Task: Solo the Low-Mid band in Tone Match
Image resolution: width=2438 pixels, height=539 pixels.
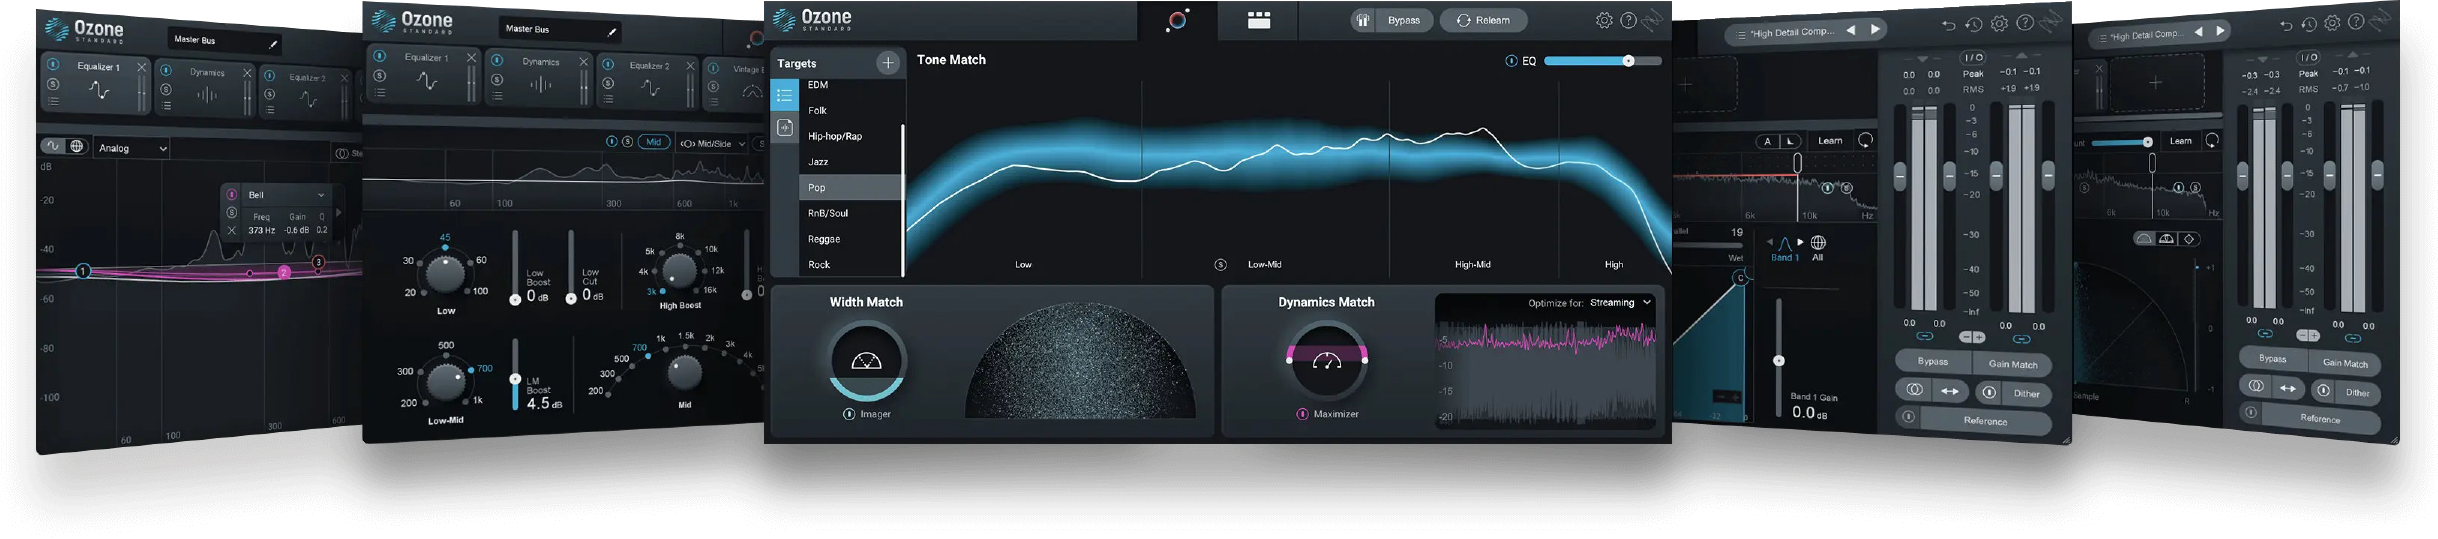Action: (1220, 265)
